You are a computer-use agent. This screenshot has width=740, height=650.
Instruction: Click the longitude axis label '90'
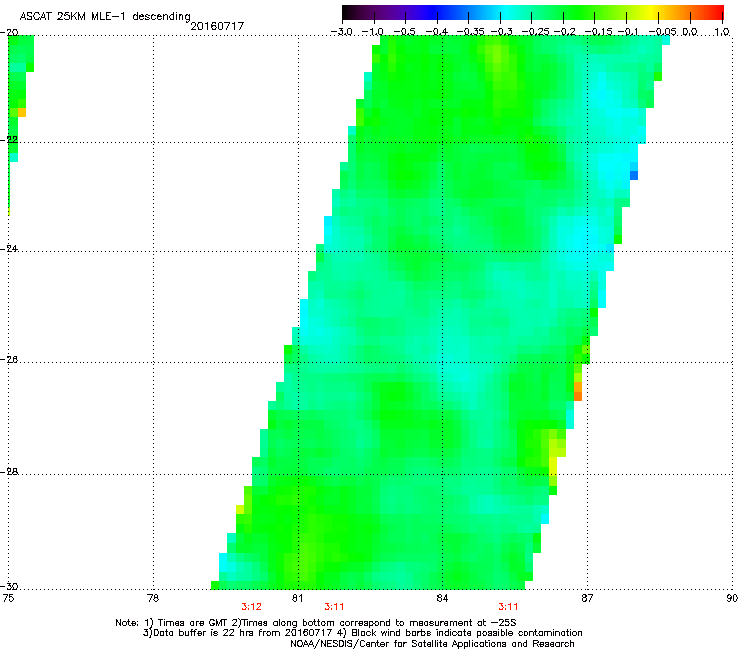(732, 598)
